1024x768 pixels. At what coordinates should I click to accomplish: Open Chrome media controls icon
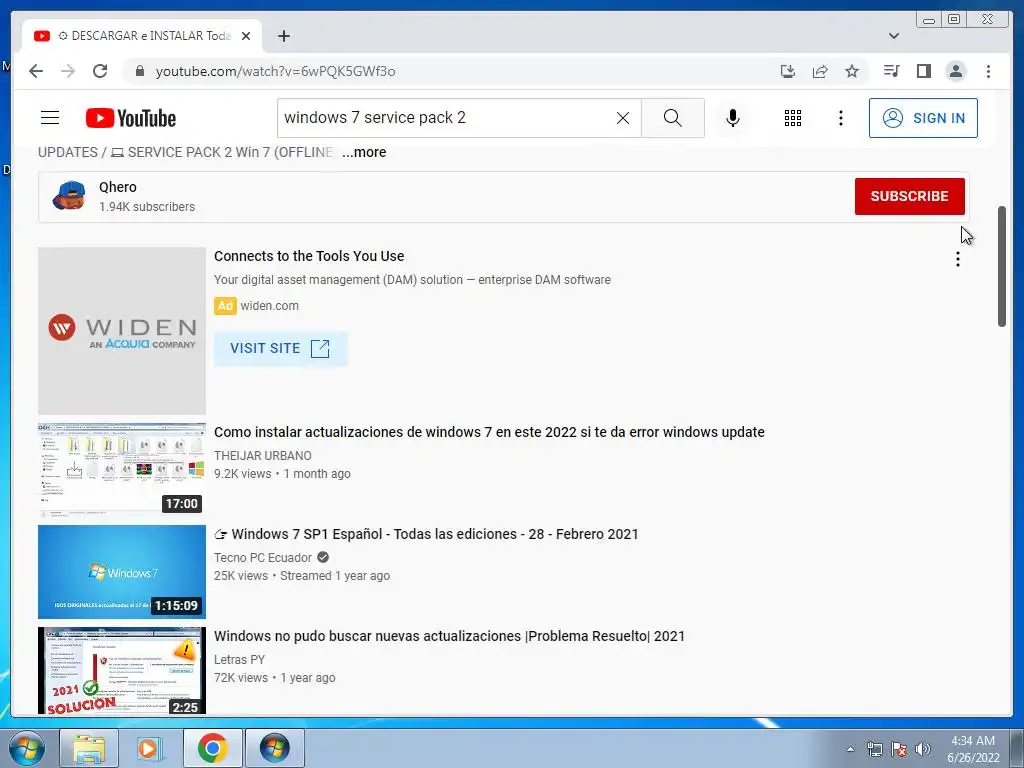coord(891,71)
